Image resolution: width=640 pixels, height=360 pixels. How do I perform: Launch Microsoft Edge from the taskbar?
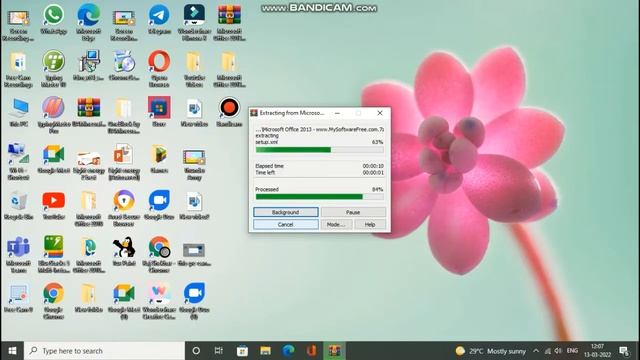(289, 351)
